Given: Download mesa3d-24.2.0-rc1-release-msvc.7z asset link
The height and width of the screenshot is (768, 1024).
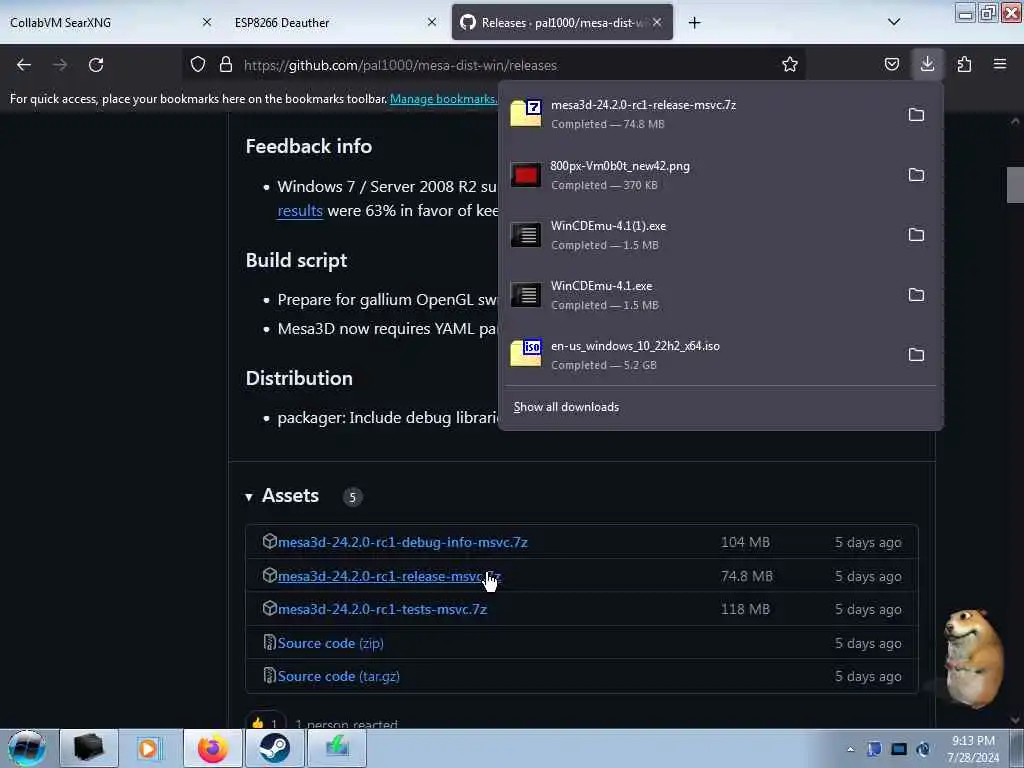Looking at the screenshot, I should click(389, 576).
